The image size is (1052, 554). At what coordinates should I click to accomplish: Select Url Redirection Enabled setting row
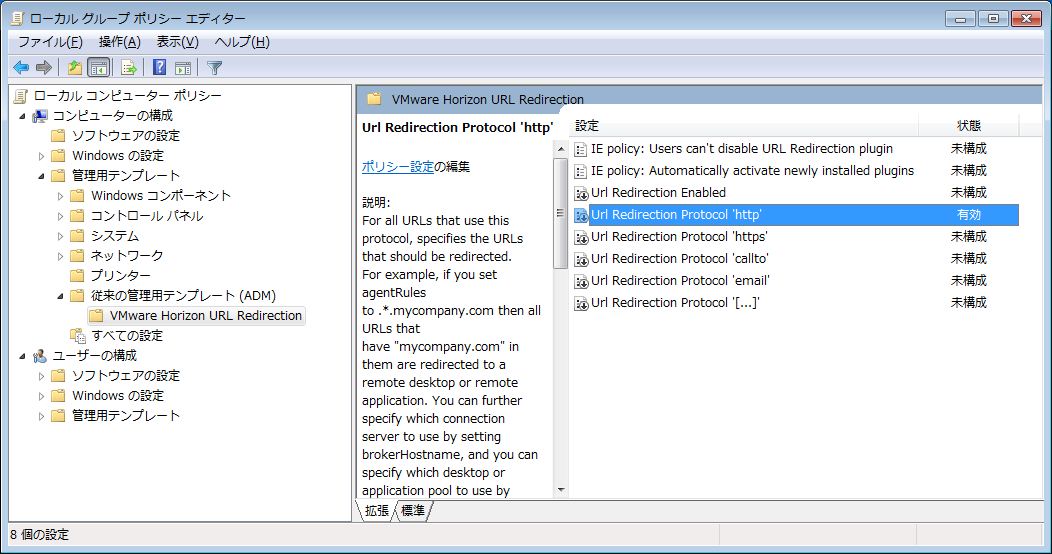[796, 192]
